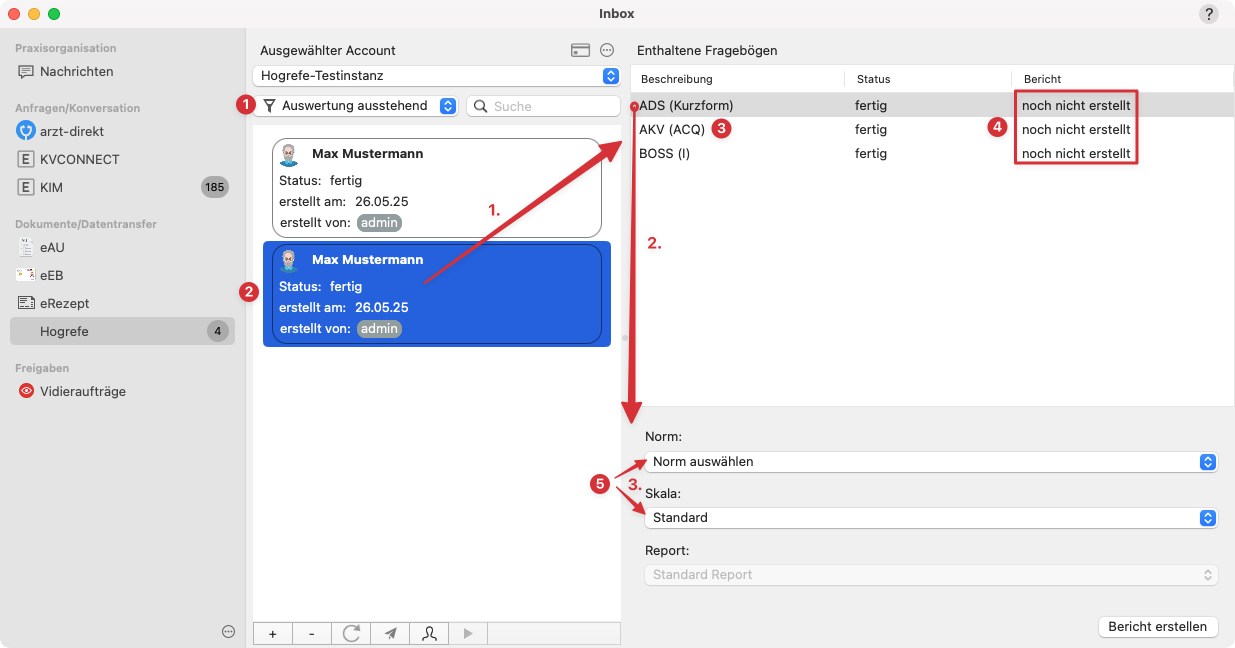Open the more options icon beside Ausgewählter Account
Image resolution: width=1235 pixels, height=648 pixels.
pos(607,50)
